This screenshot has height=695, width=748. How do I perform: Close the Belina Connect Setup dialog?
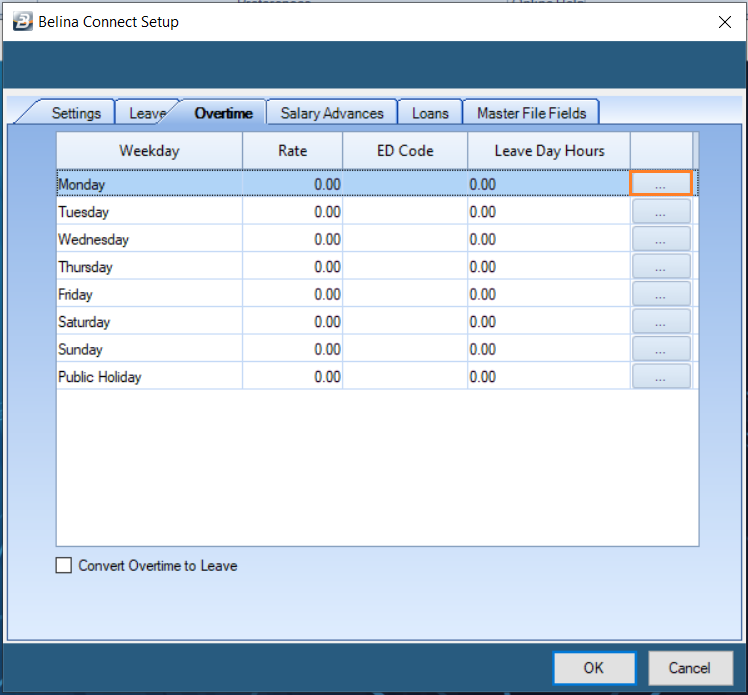coord(725,22)
